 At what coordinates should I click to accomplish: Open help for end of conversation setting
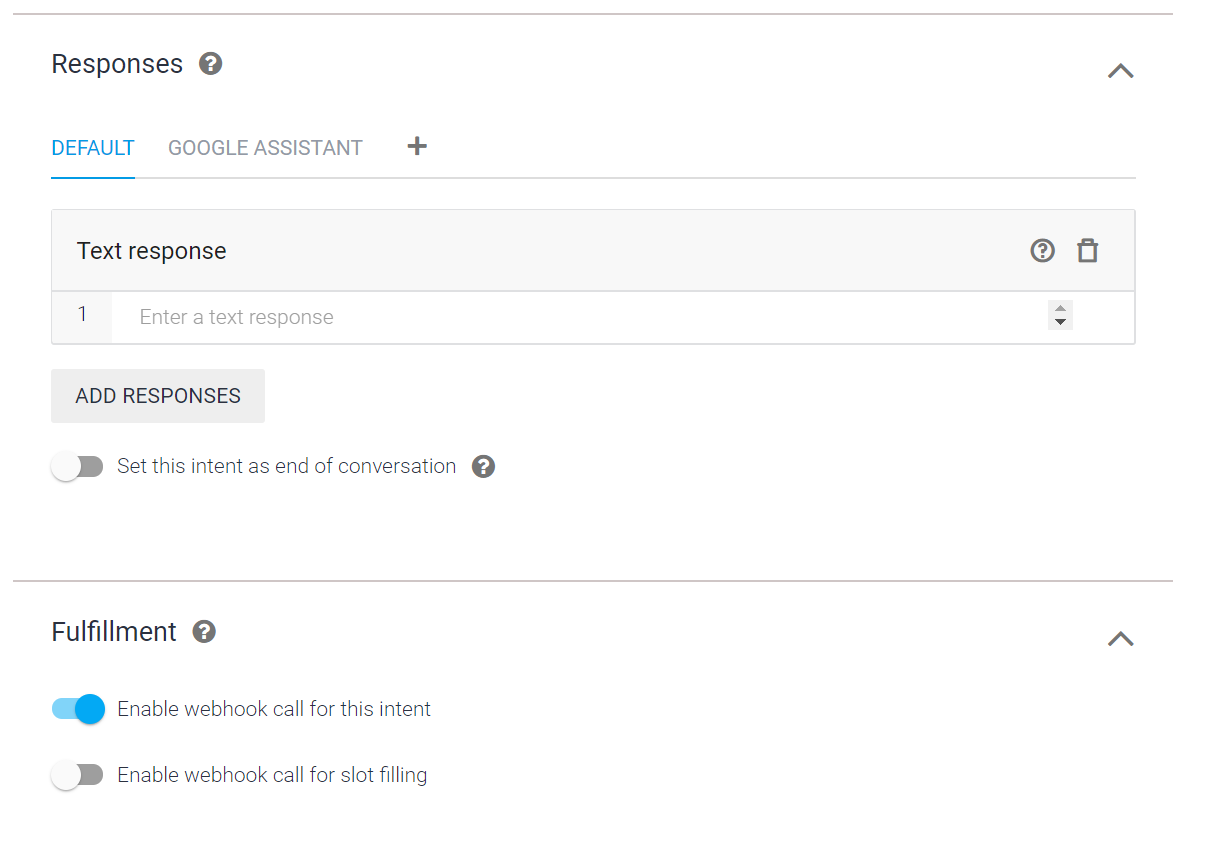483,466
